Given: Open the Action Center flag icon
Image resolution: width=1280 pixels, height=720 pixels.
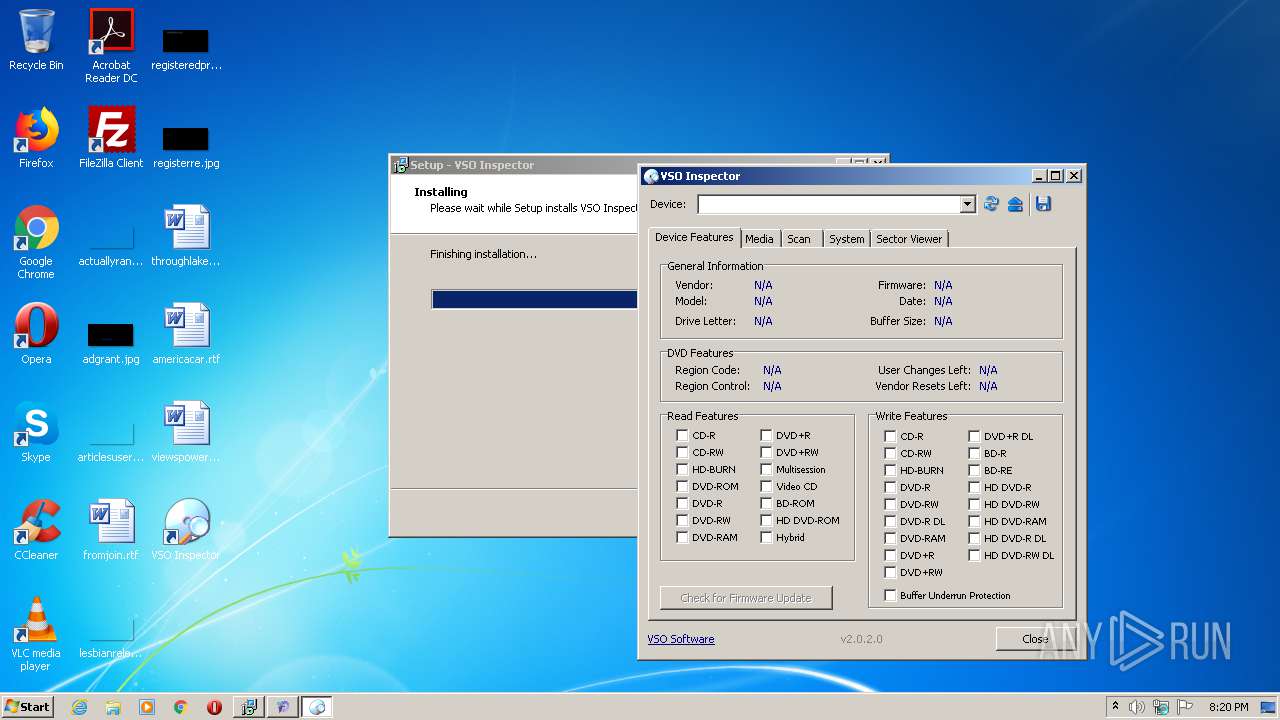Looking at the screenshot, I should pos(1185,707).
